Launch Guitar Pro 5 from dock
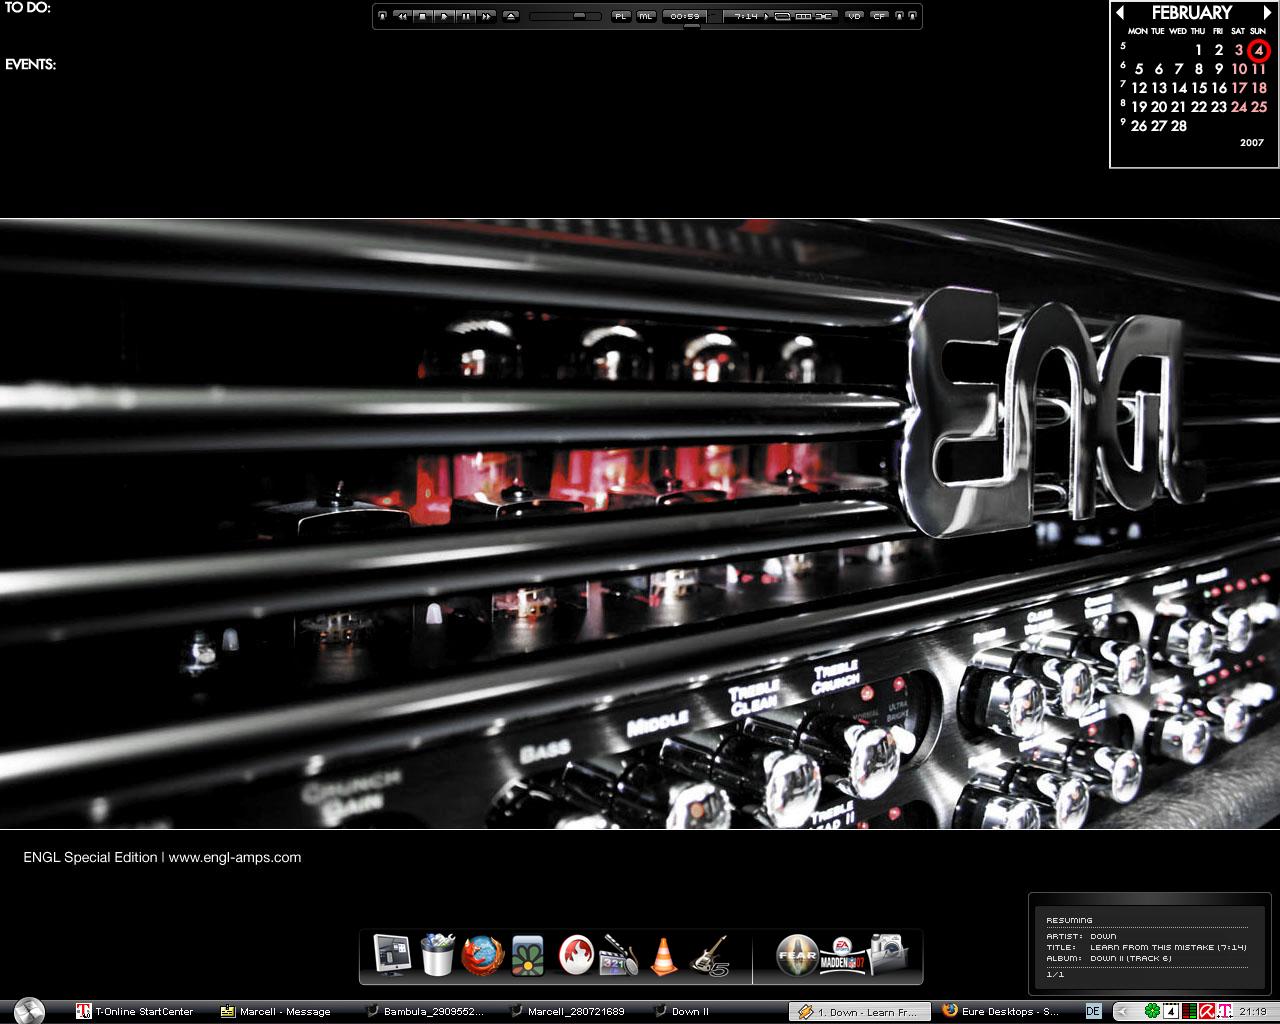1280x1024 pixels. [709, 955]
